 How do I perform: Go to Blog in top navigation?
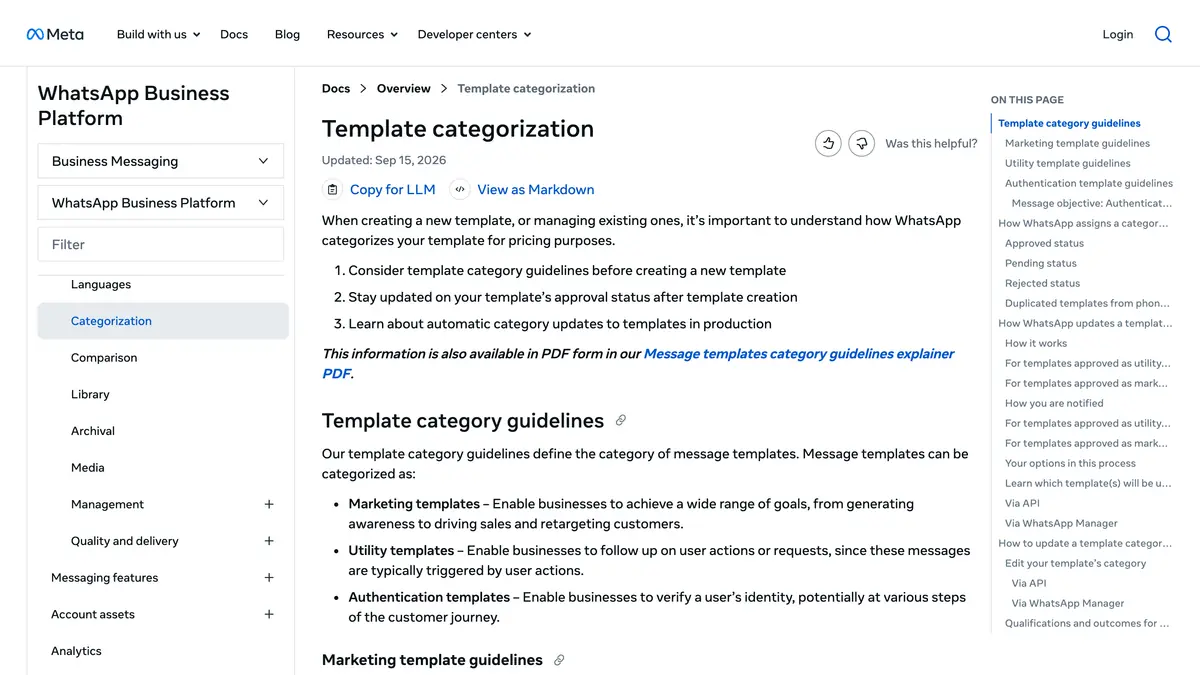(287, 34)
